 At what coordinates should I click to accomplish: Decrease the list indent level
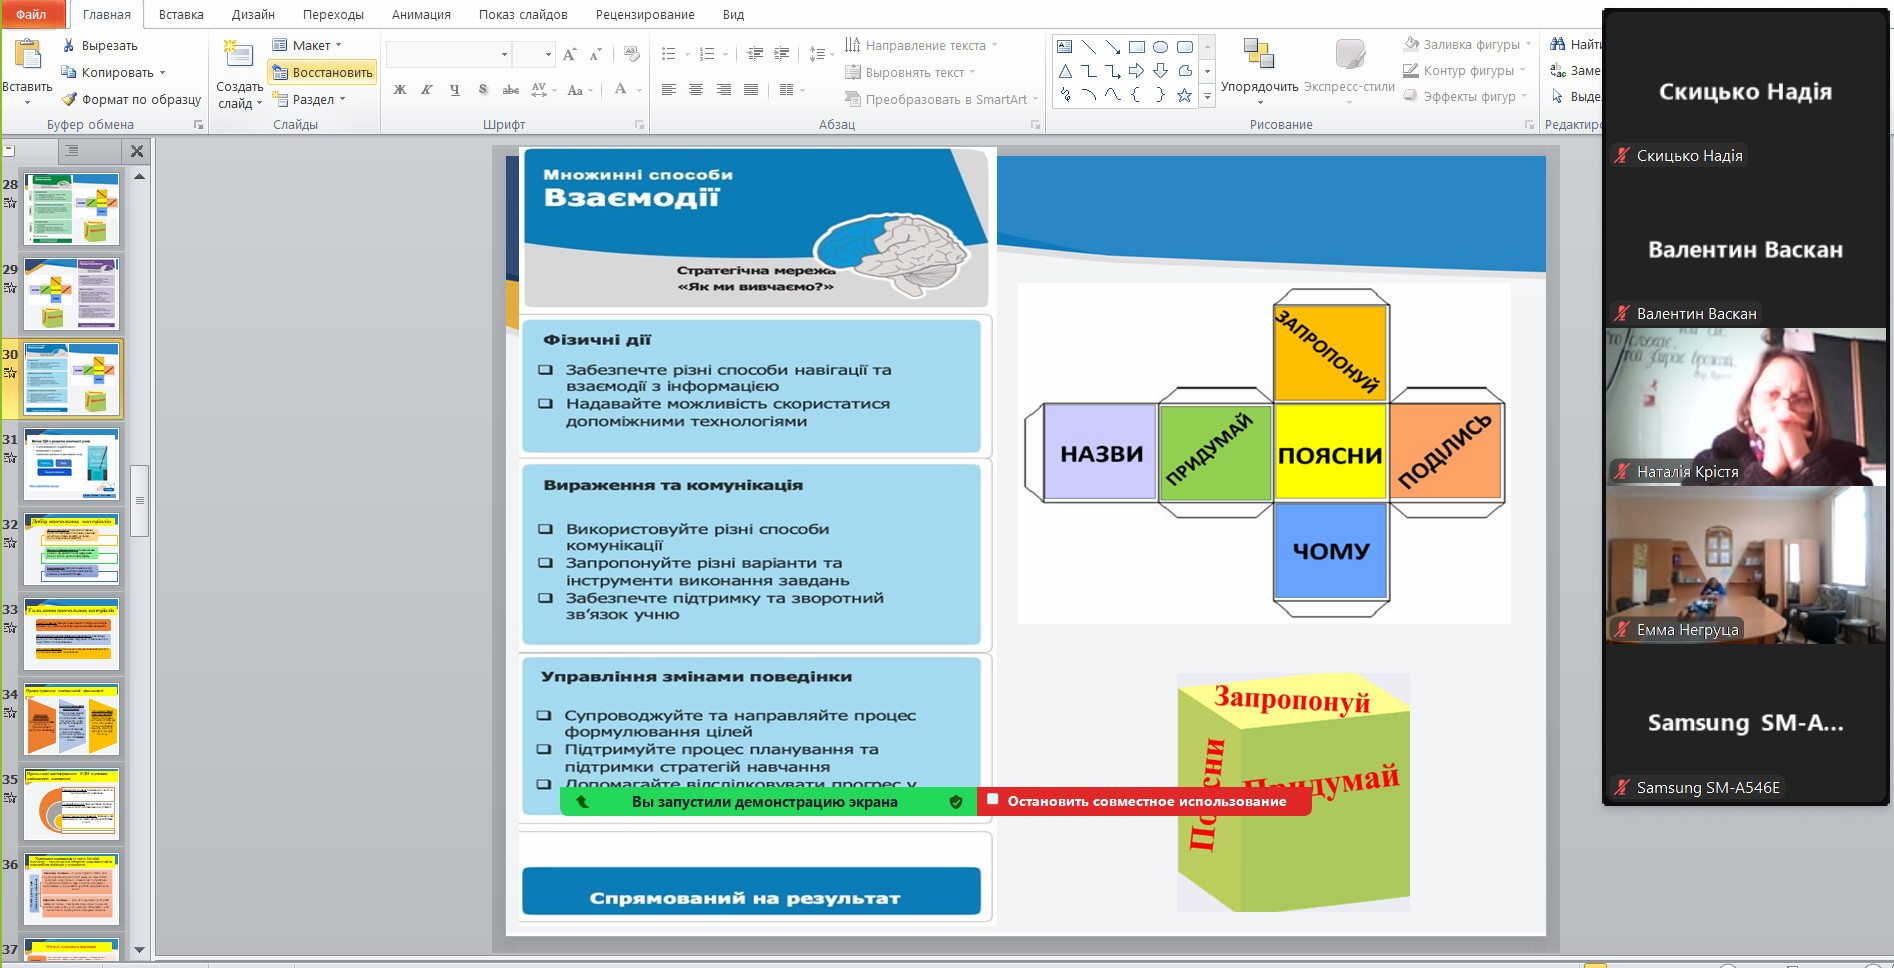755,54
